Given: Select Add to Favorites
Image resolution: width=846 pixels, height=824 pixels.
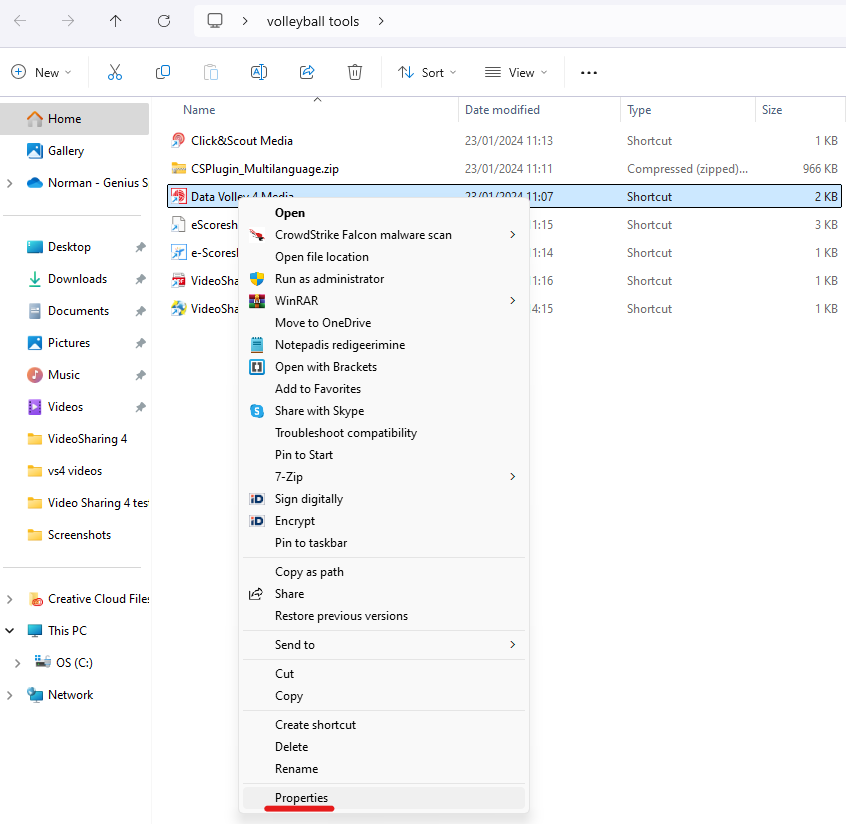Looking at the screenshot, I should [x=384, y=389].
